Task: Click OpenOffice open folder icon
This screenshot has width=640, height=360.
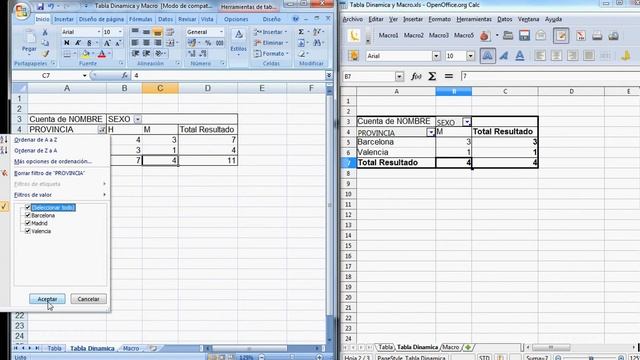Action: [508, 36]
